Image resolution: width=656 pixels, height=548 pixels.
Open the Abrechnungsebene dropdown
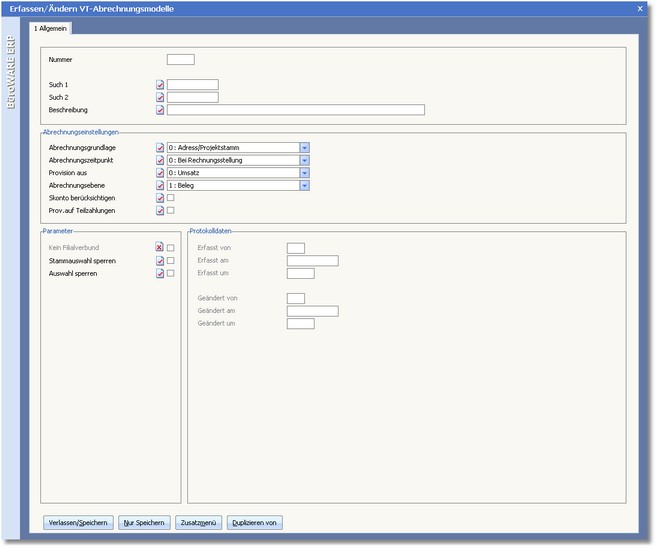coord(305,185)
